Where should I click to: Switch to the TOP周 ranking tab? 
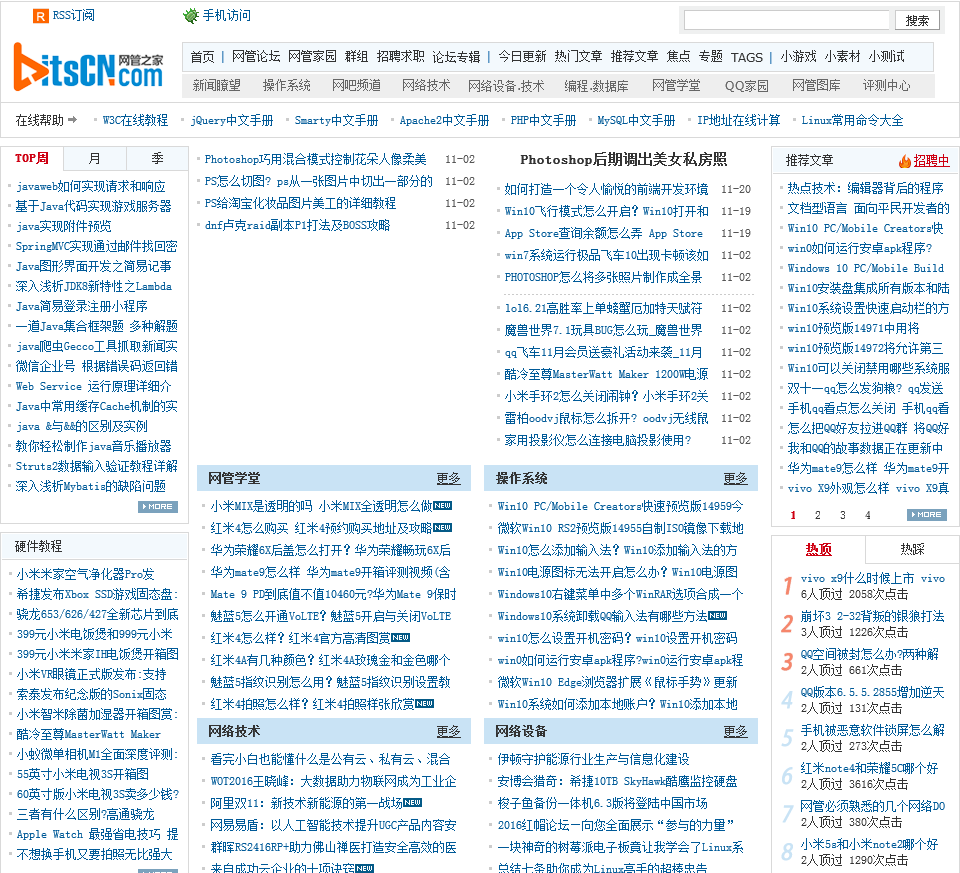pos(32,159)
